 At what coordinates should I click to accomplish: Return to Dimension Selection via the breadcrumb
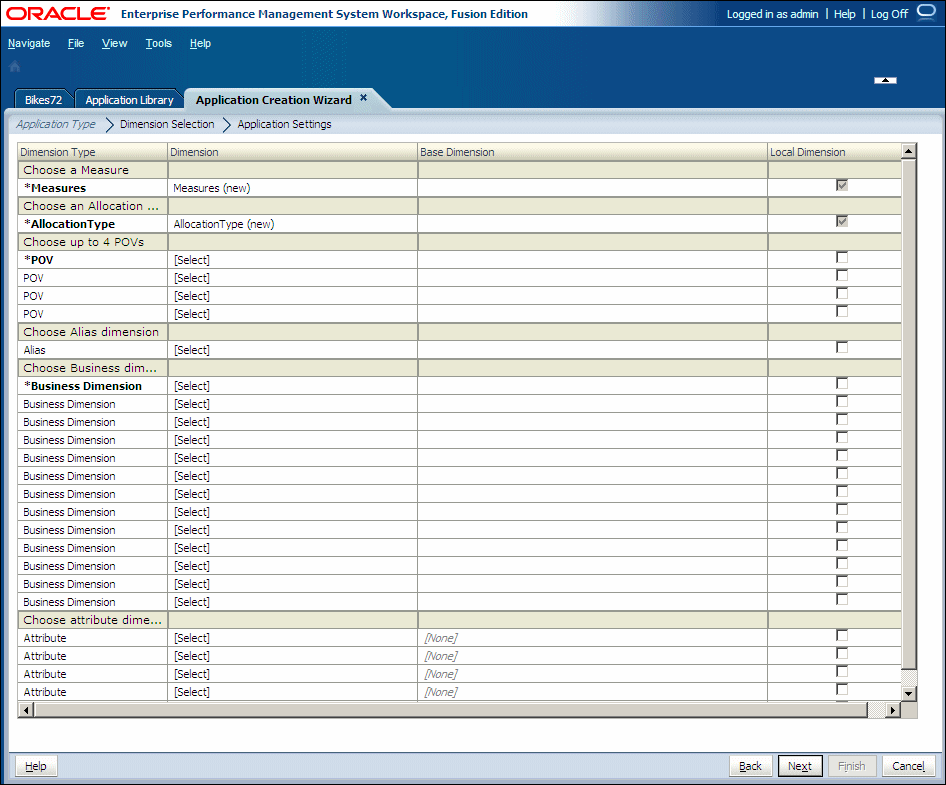click(x=166, y=123)
